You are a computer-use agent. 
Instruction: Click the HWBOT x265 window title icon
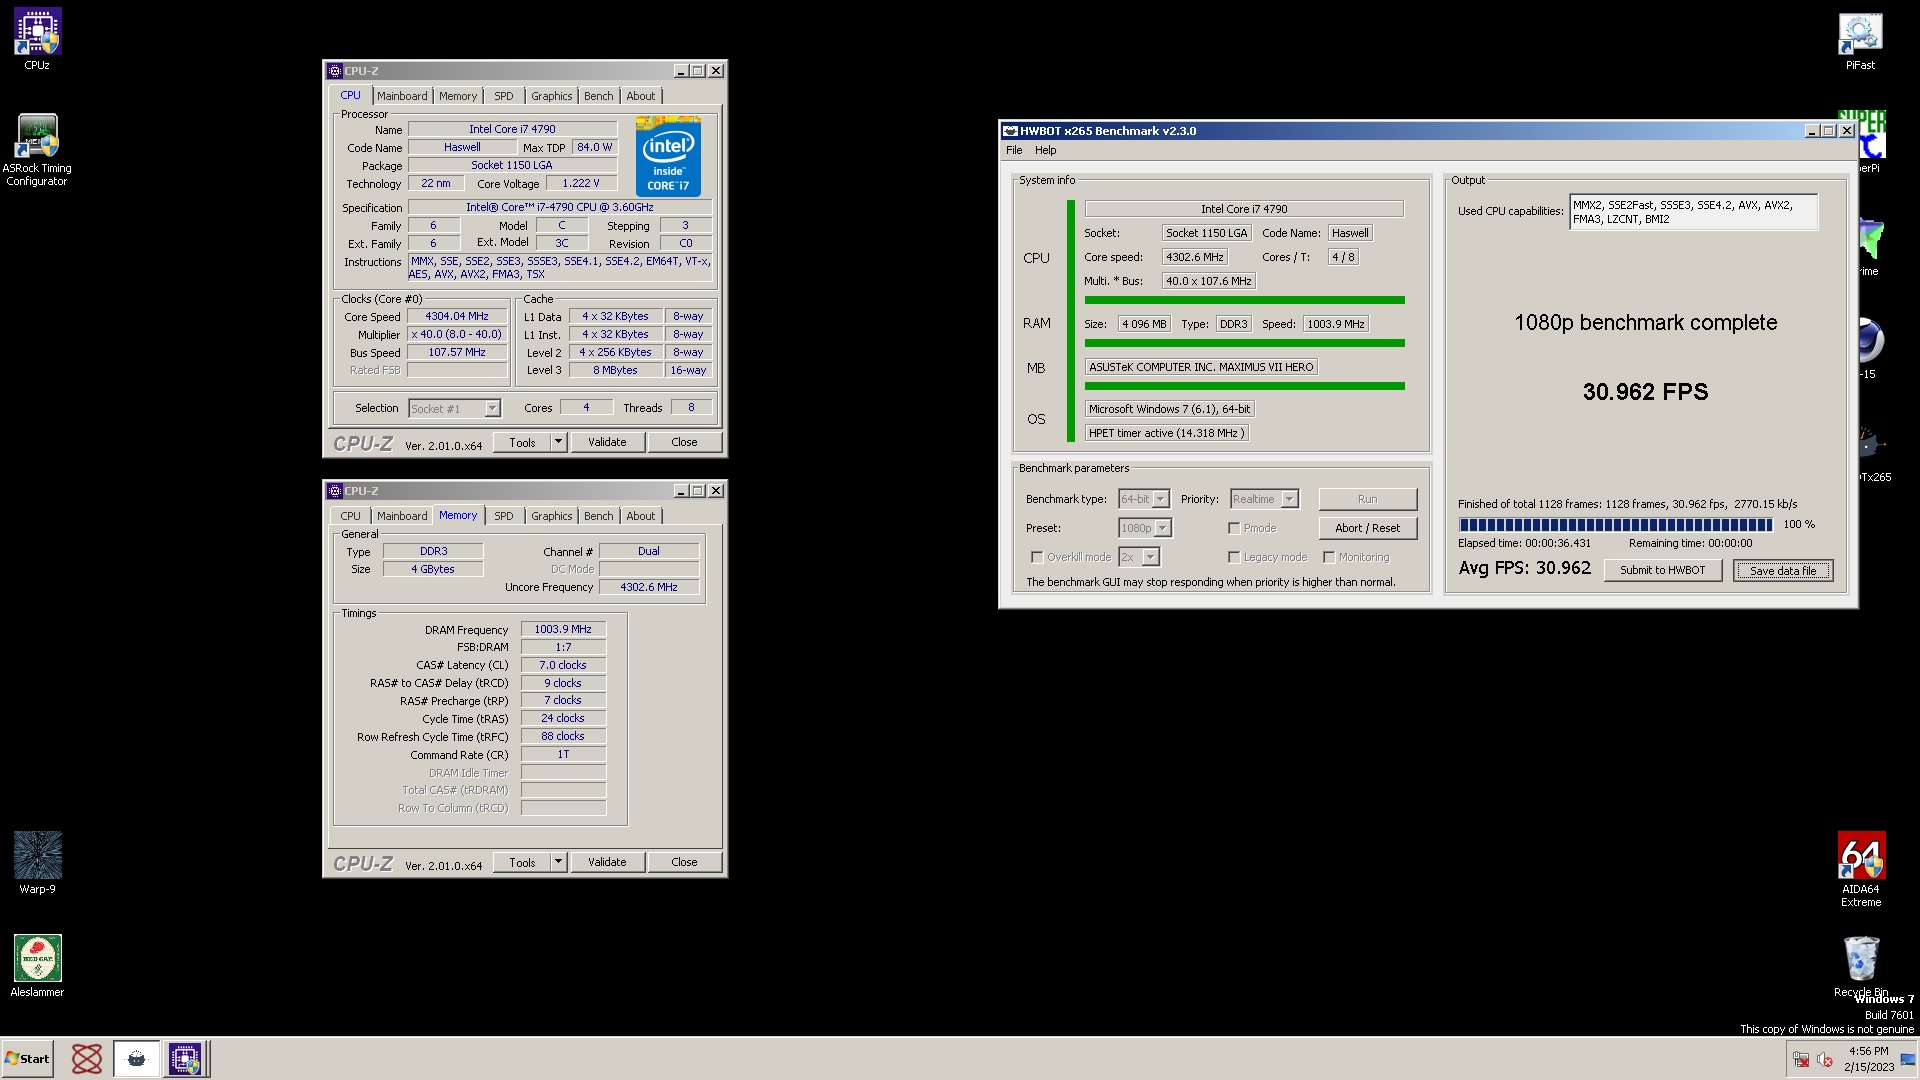coord(1010,131)
